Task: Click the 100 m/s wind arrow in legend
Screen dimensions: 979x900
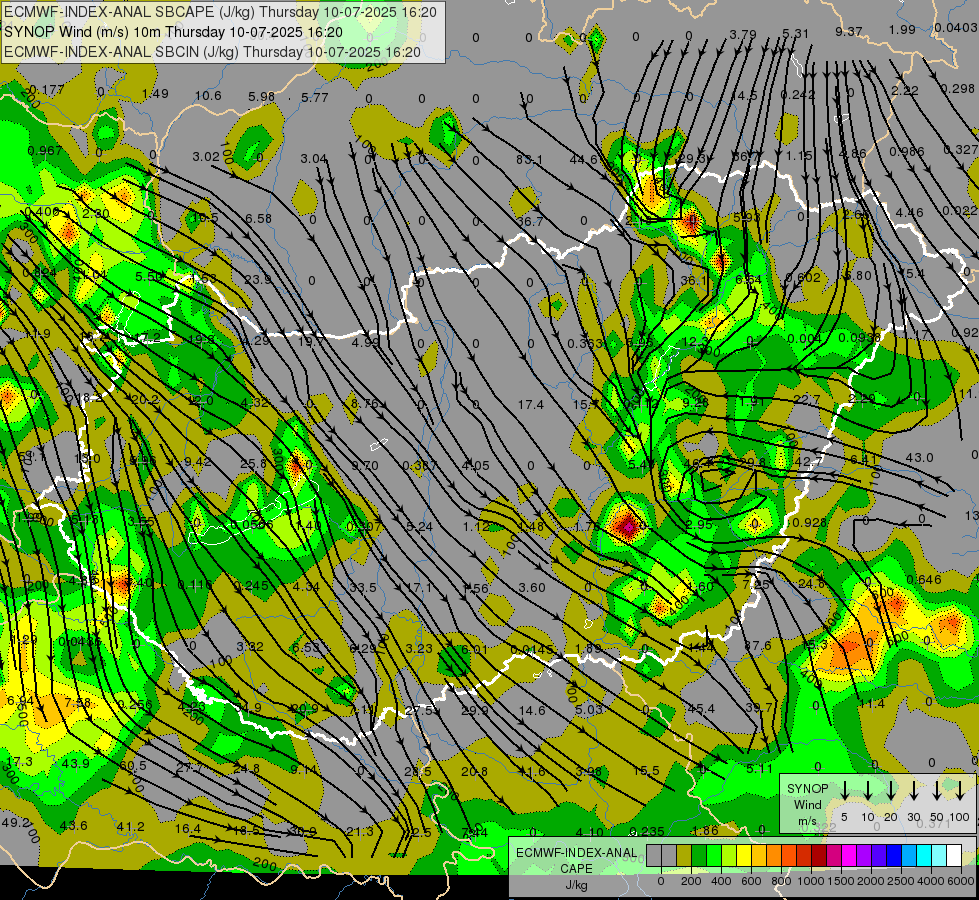Action: coord(960,790)
